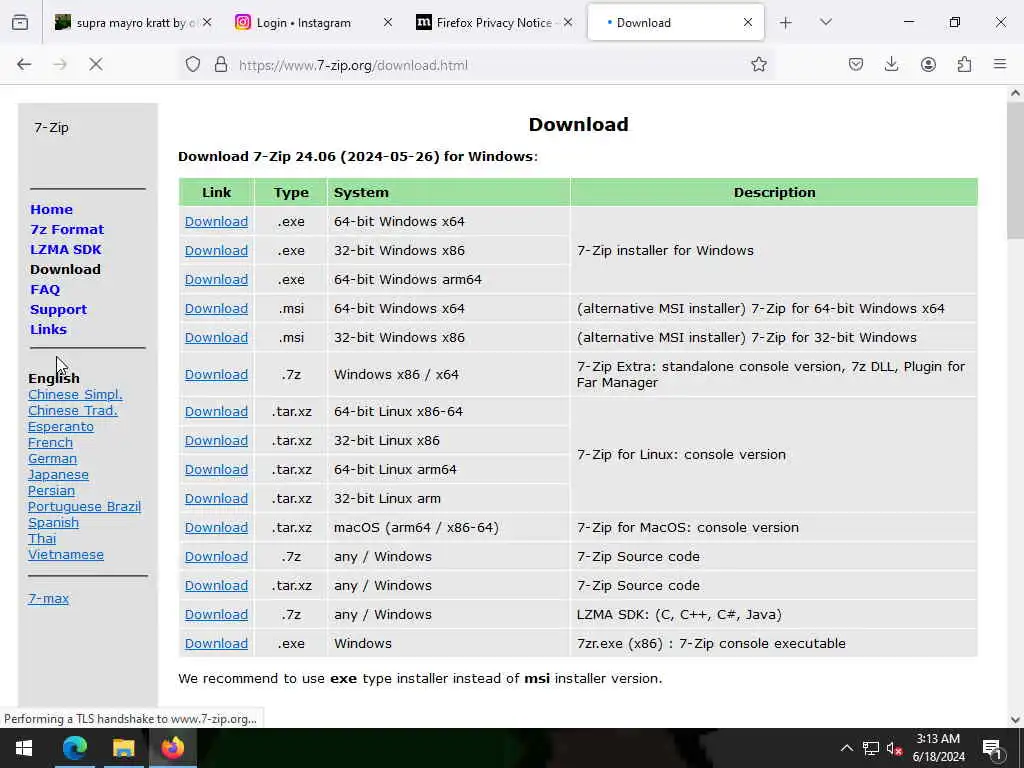Open File Explorer from taskbar
Viewport: 1024px width, 768px height.
tap(123, 748)
